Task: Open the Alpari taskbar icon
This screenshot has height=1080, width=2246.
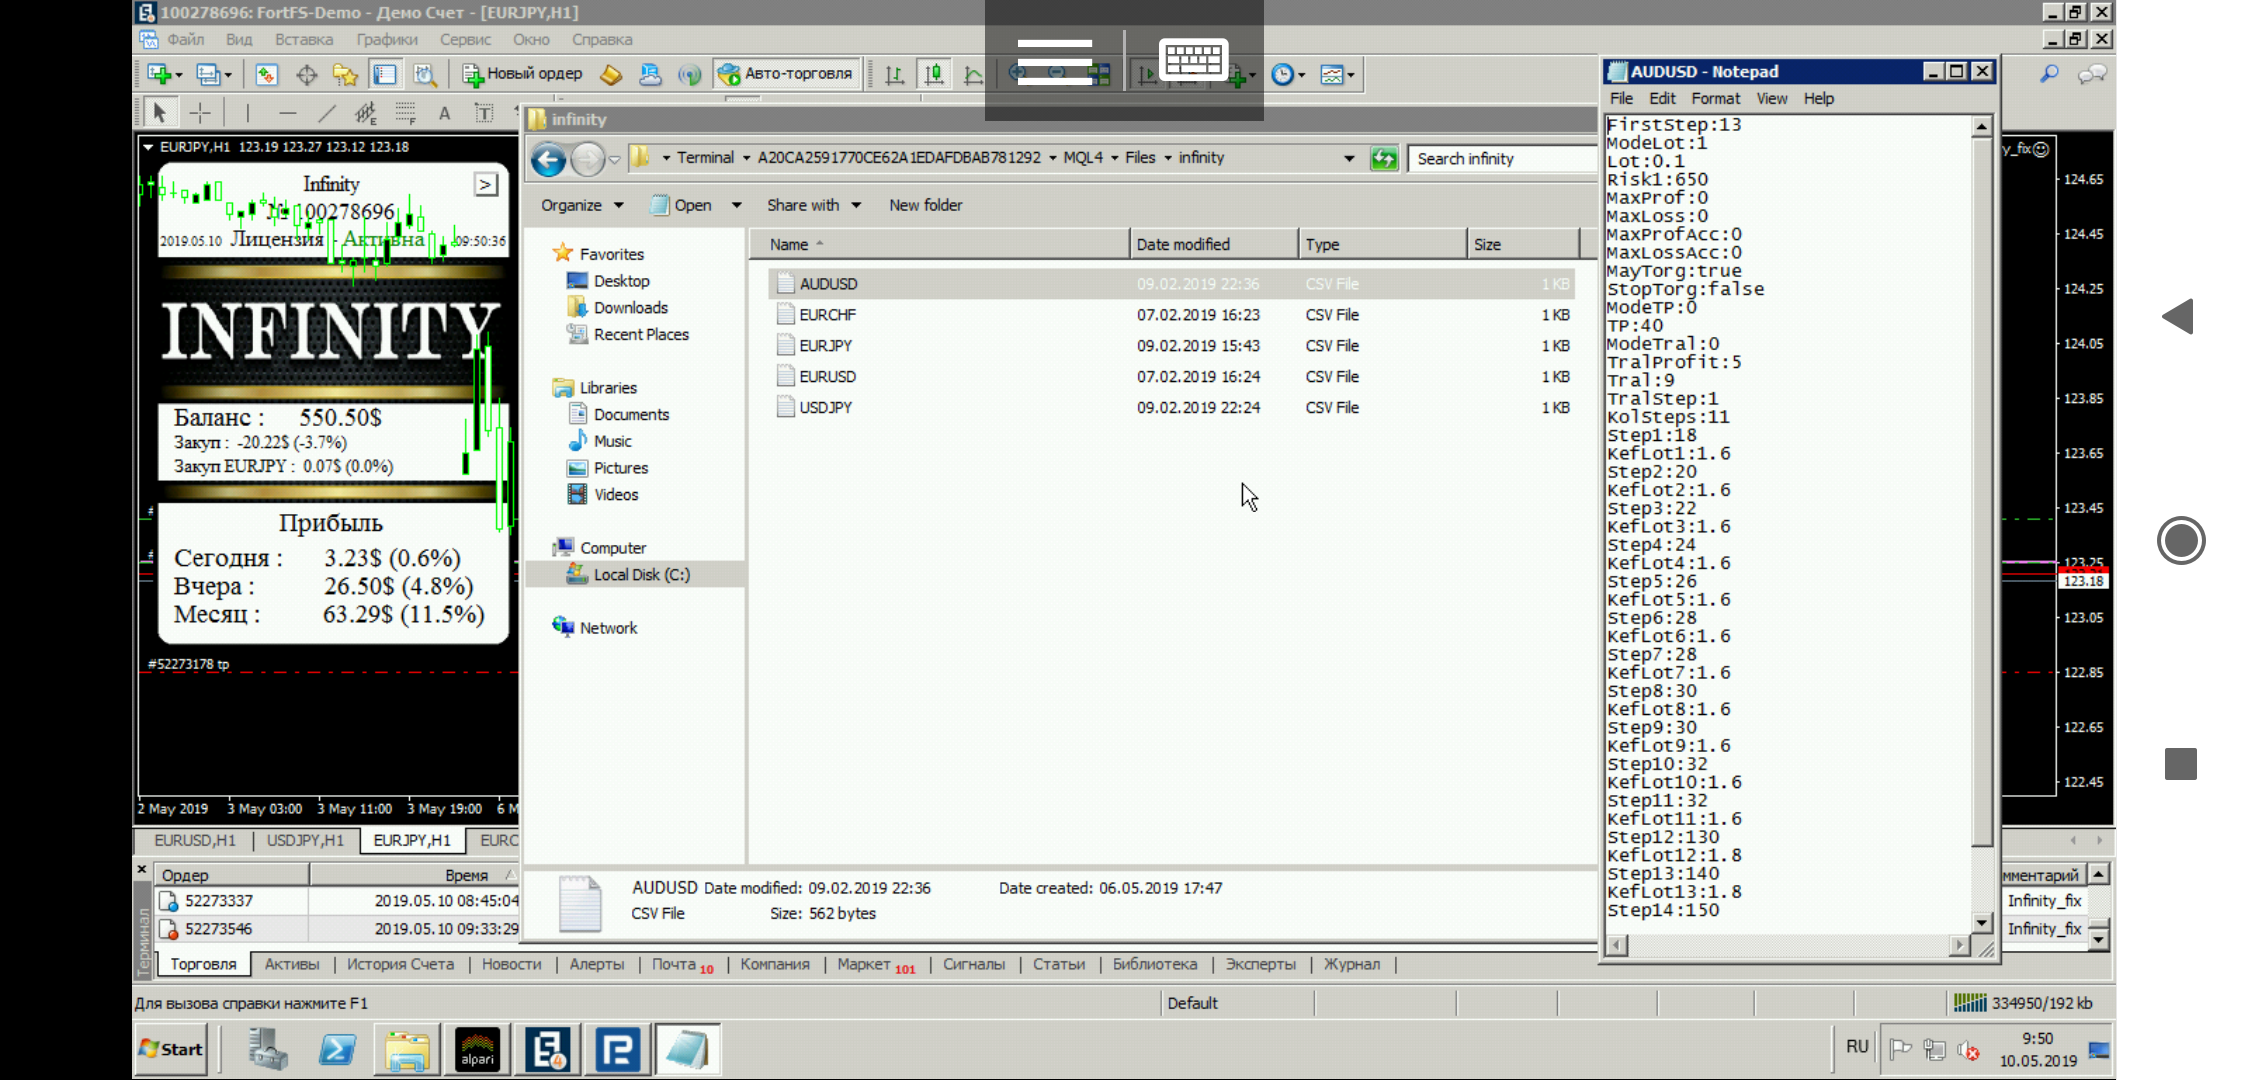Action: [x=477, y=1050]
